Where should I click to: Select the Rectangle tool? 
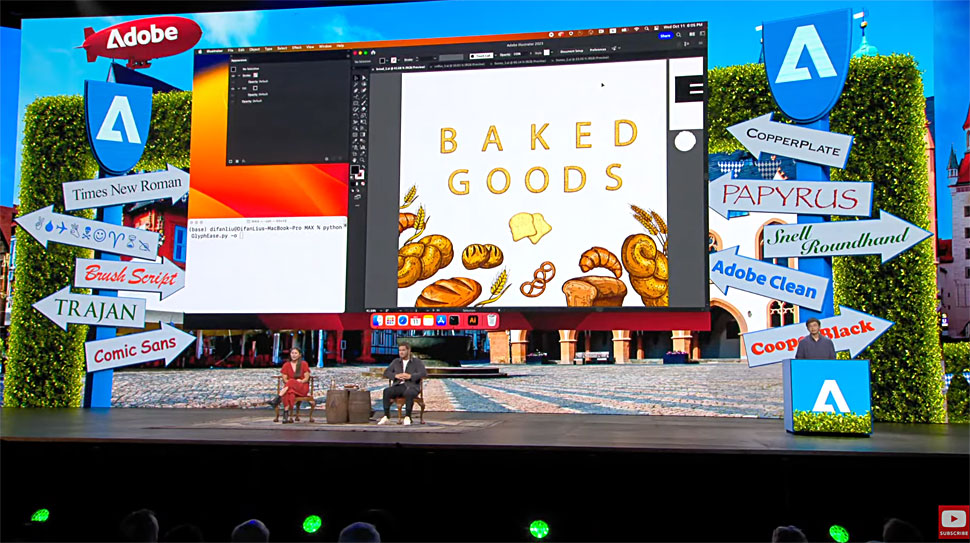tap(356, 103)
